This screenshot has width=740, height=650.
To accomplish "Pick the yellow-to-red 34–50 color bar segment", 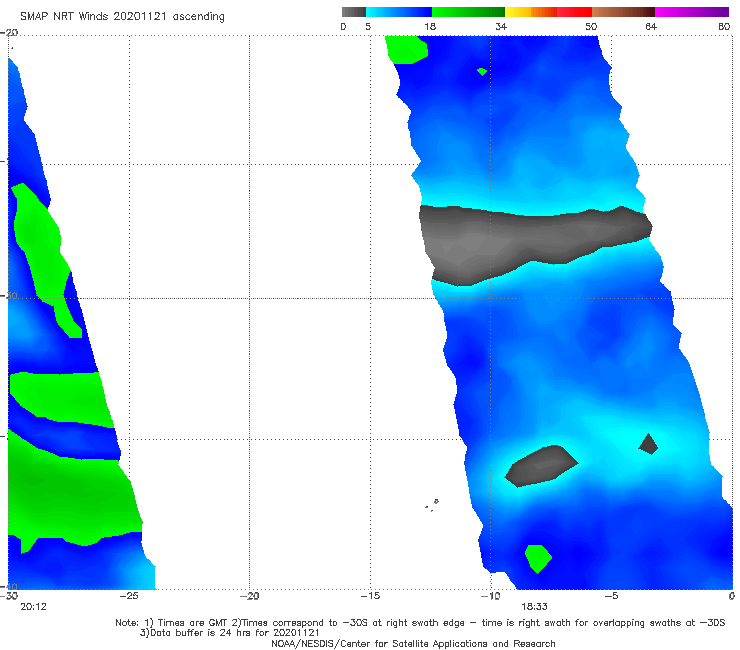I will point(548,12).
